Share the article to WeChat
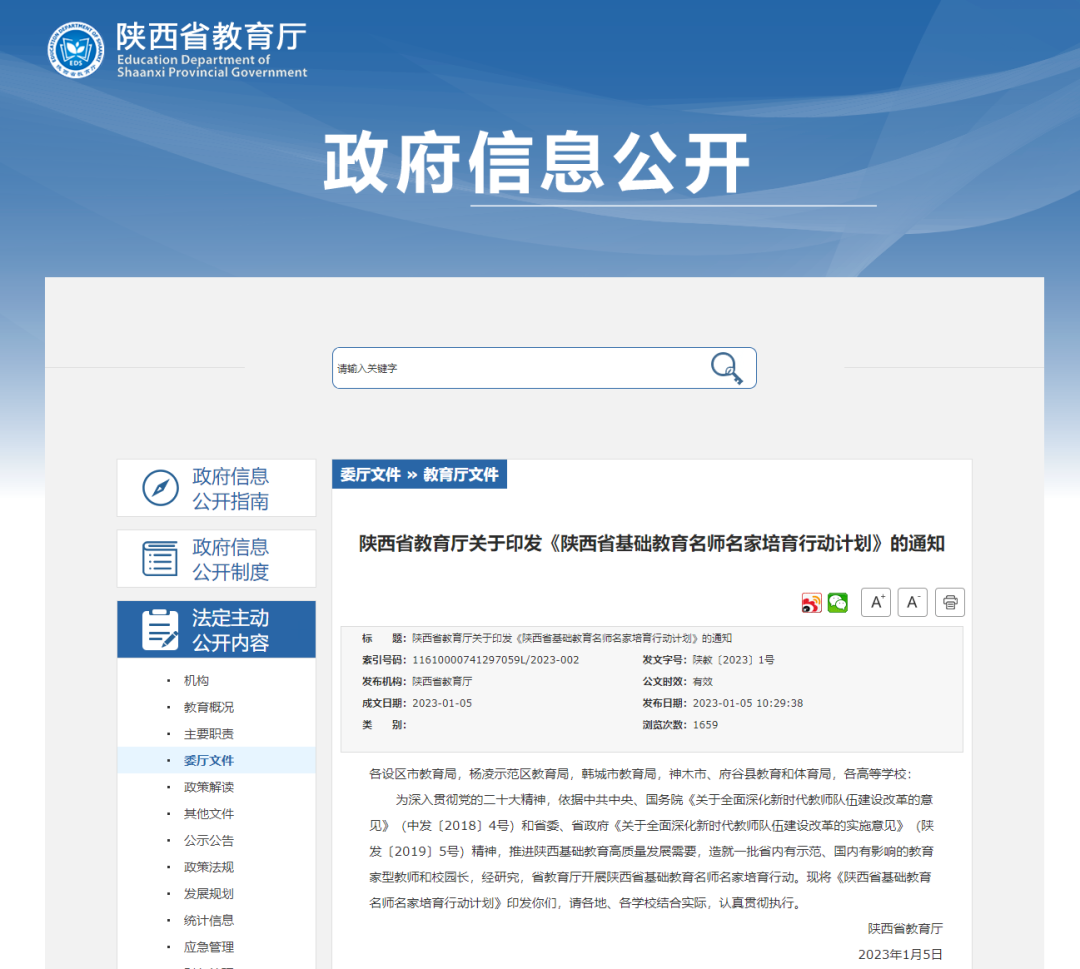This screenshot has height=969, width=1080. 838,603
